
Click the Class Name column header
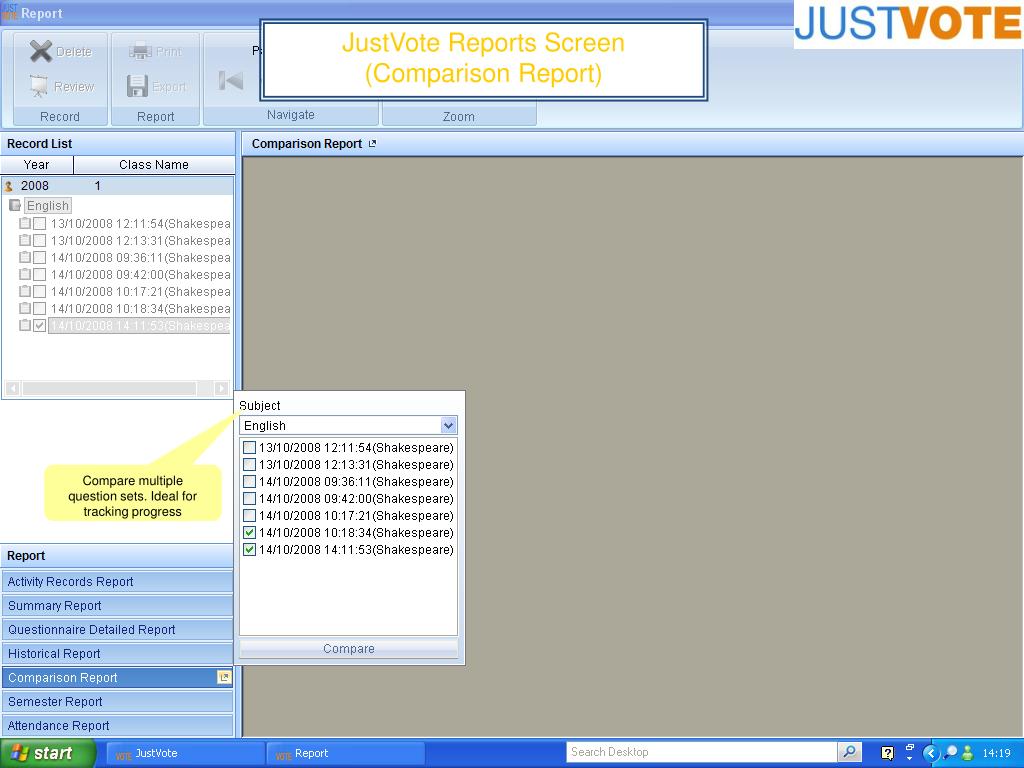click(154, 165)
